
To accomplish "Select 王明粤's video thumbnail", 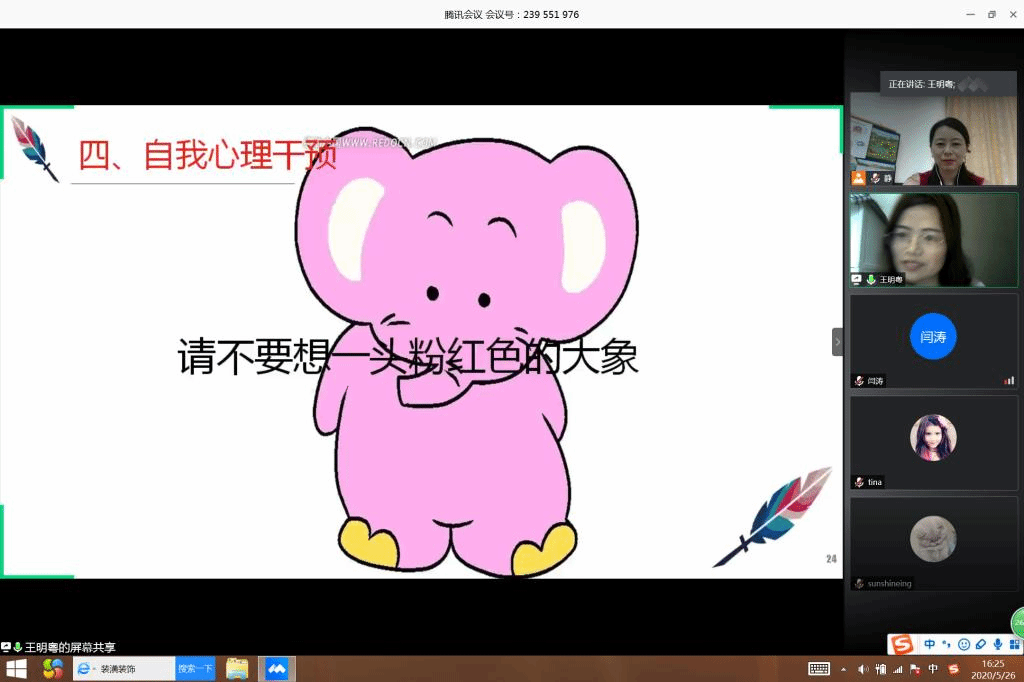I will click(x=933, y=240).
